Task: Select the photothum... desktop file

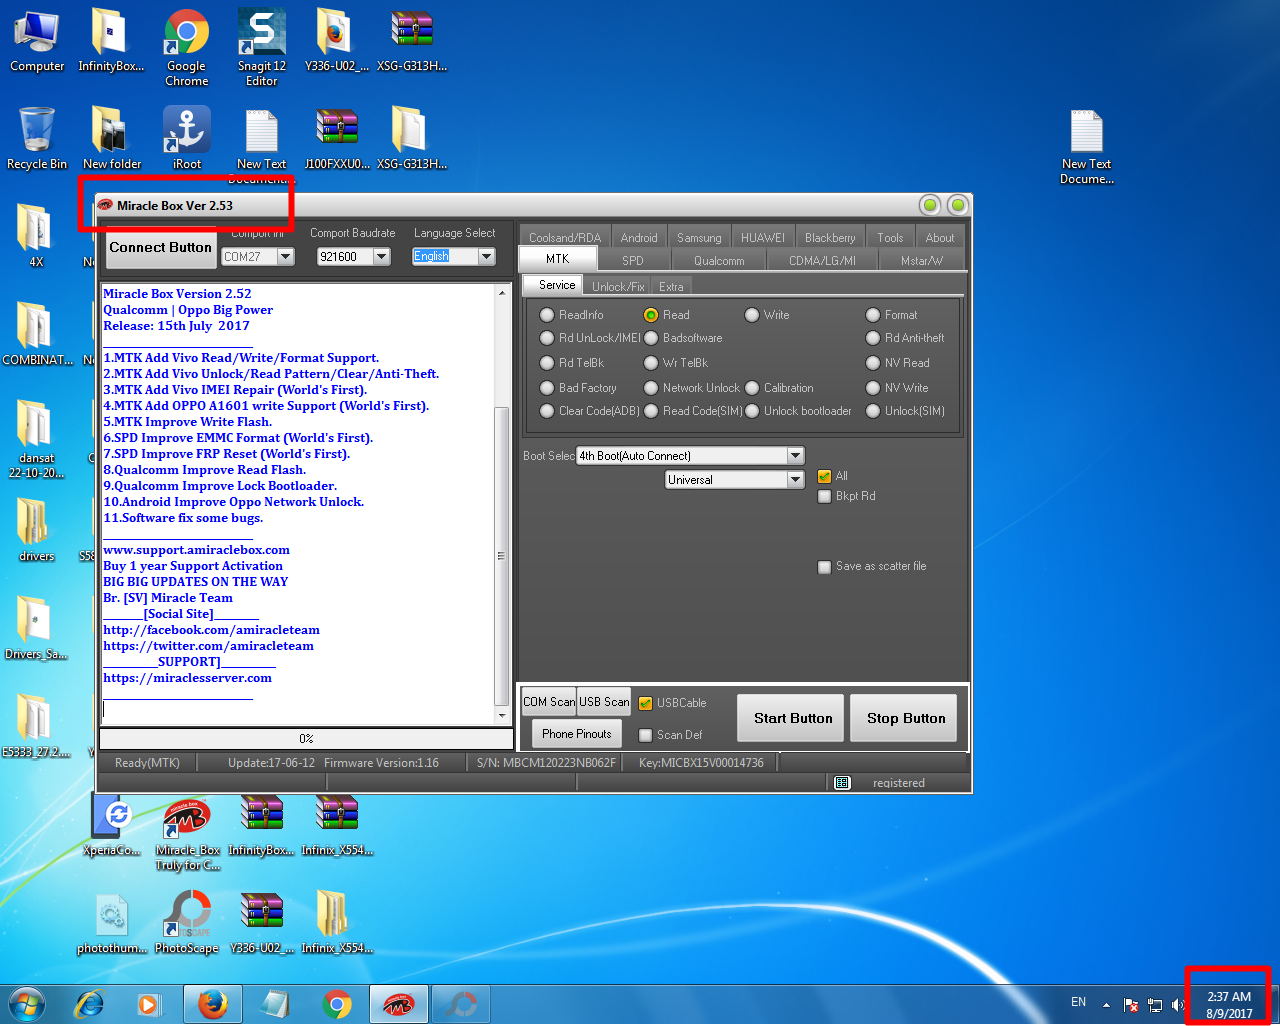Action: (x=112, y=923)
